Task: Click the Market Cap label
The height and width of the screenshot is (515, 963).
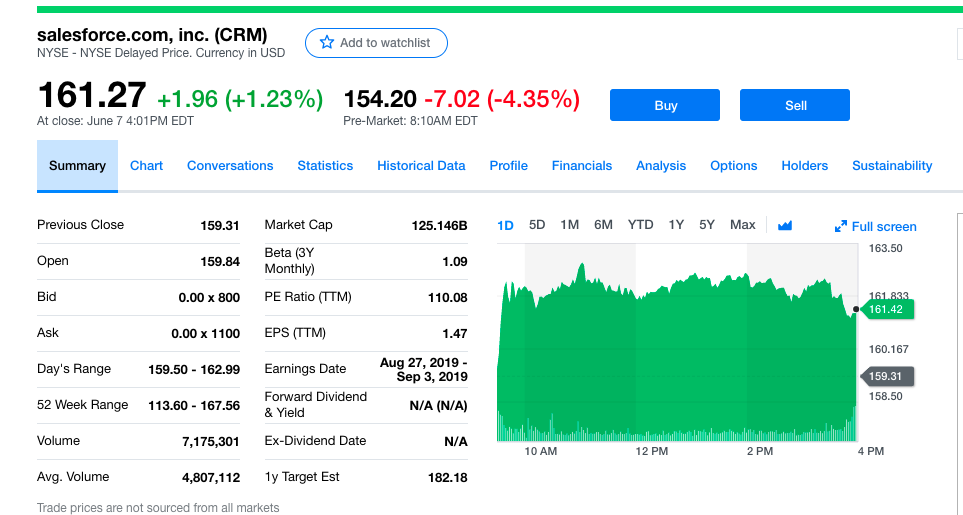Action: 298,225
